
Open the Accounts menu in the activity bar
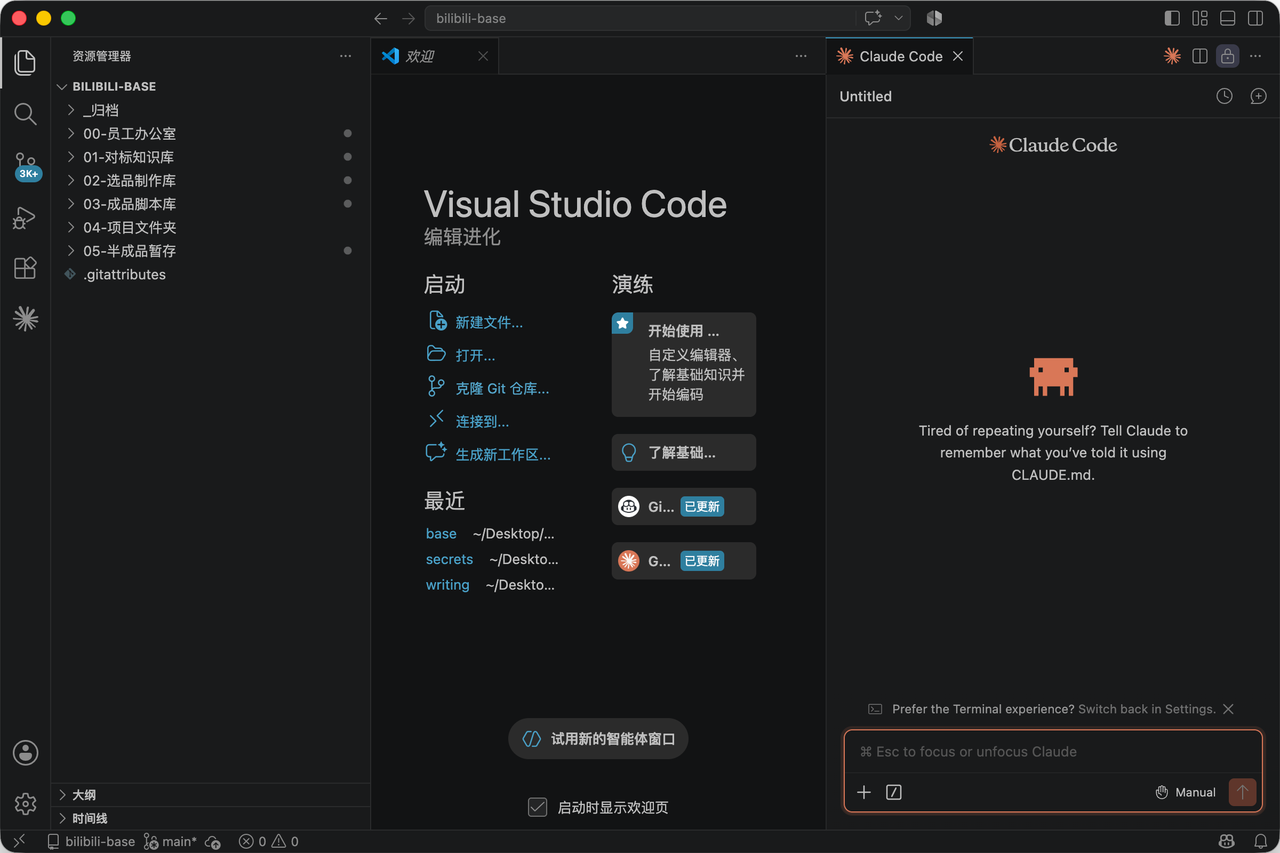[25, 752]
